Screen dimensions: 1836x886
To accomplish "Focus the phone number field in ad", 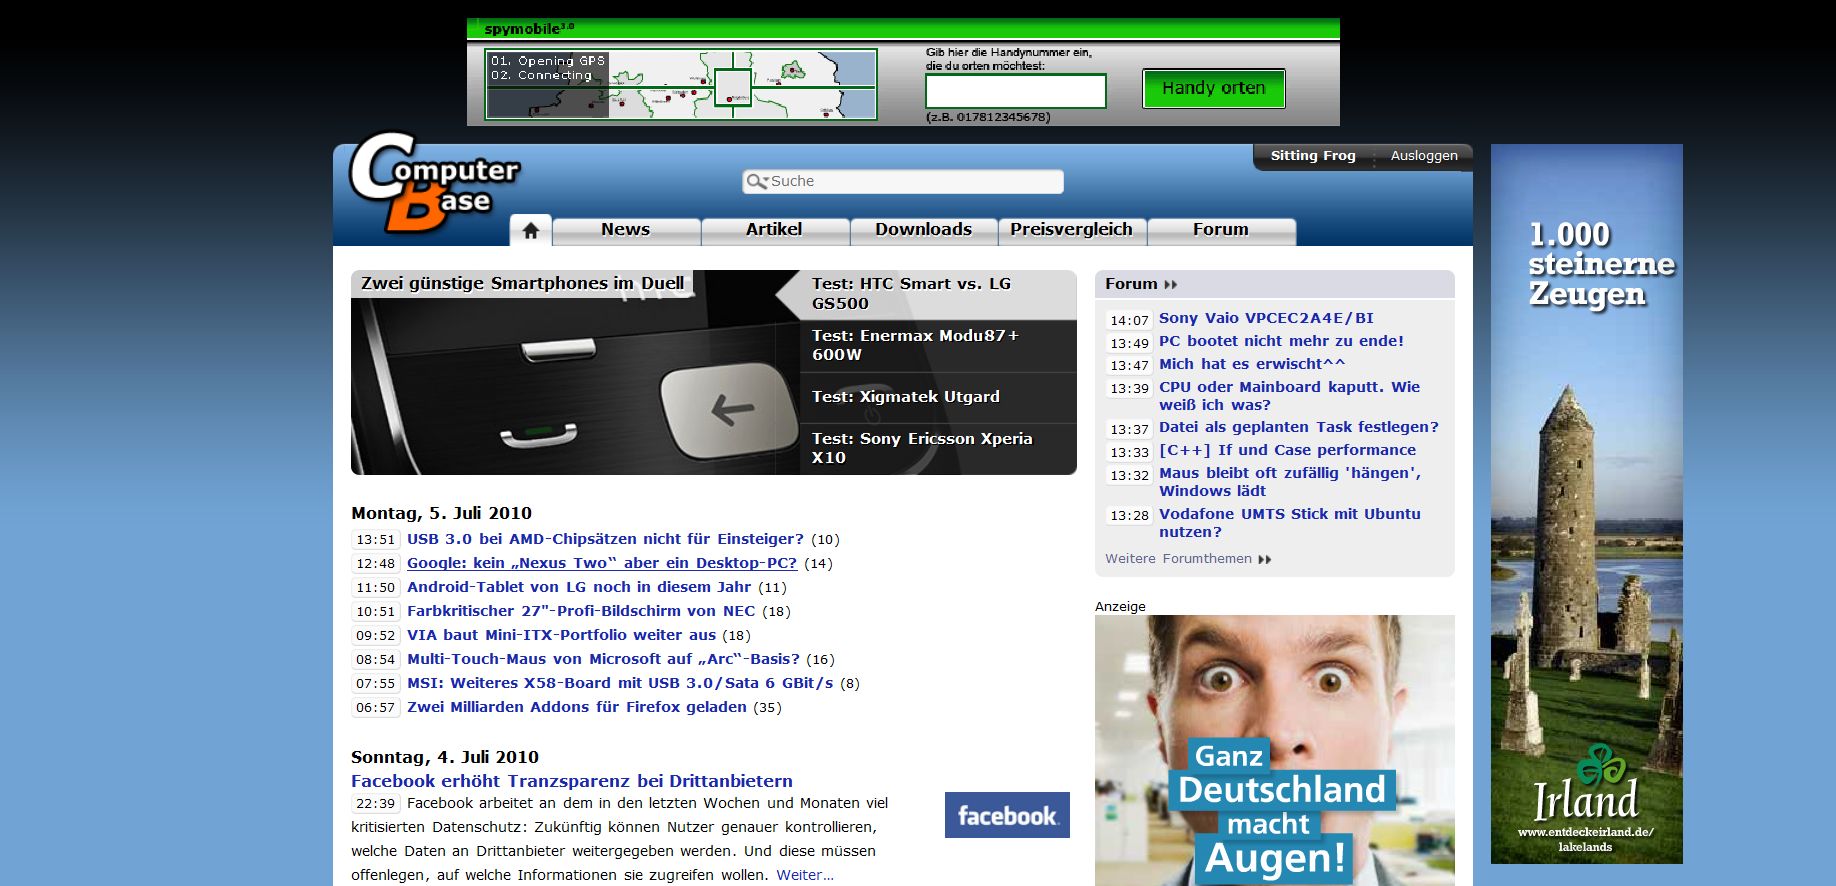I will [1016, 91].
